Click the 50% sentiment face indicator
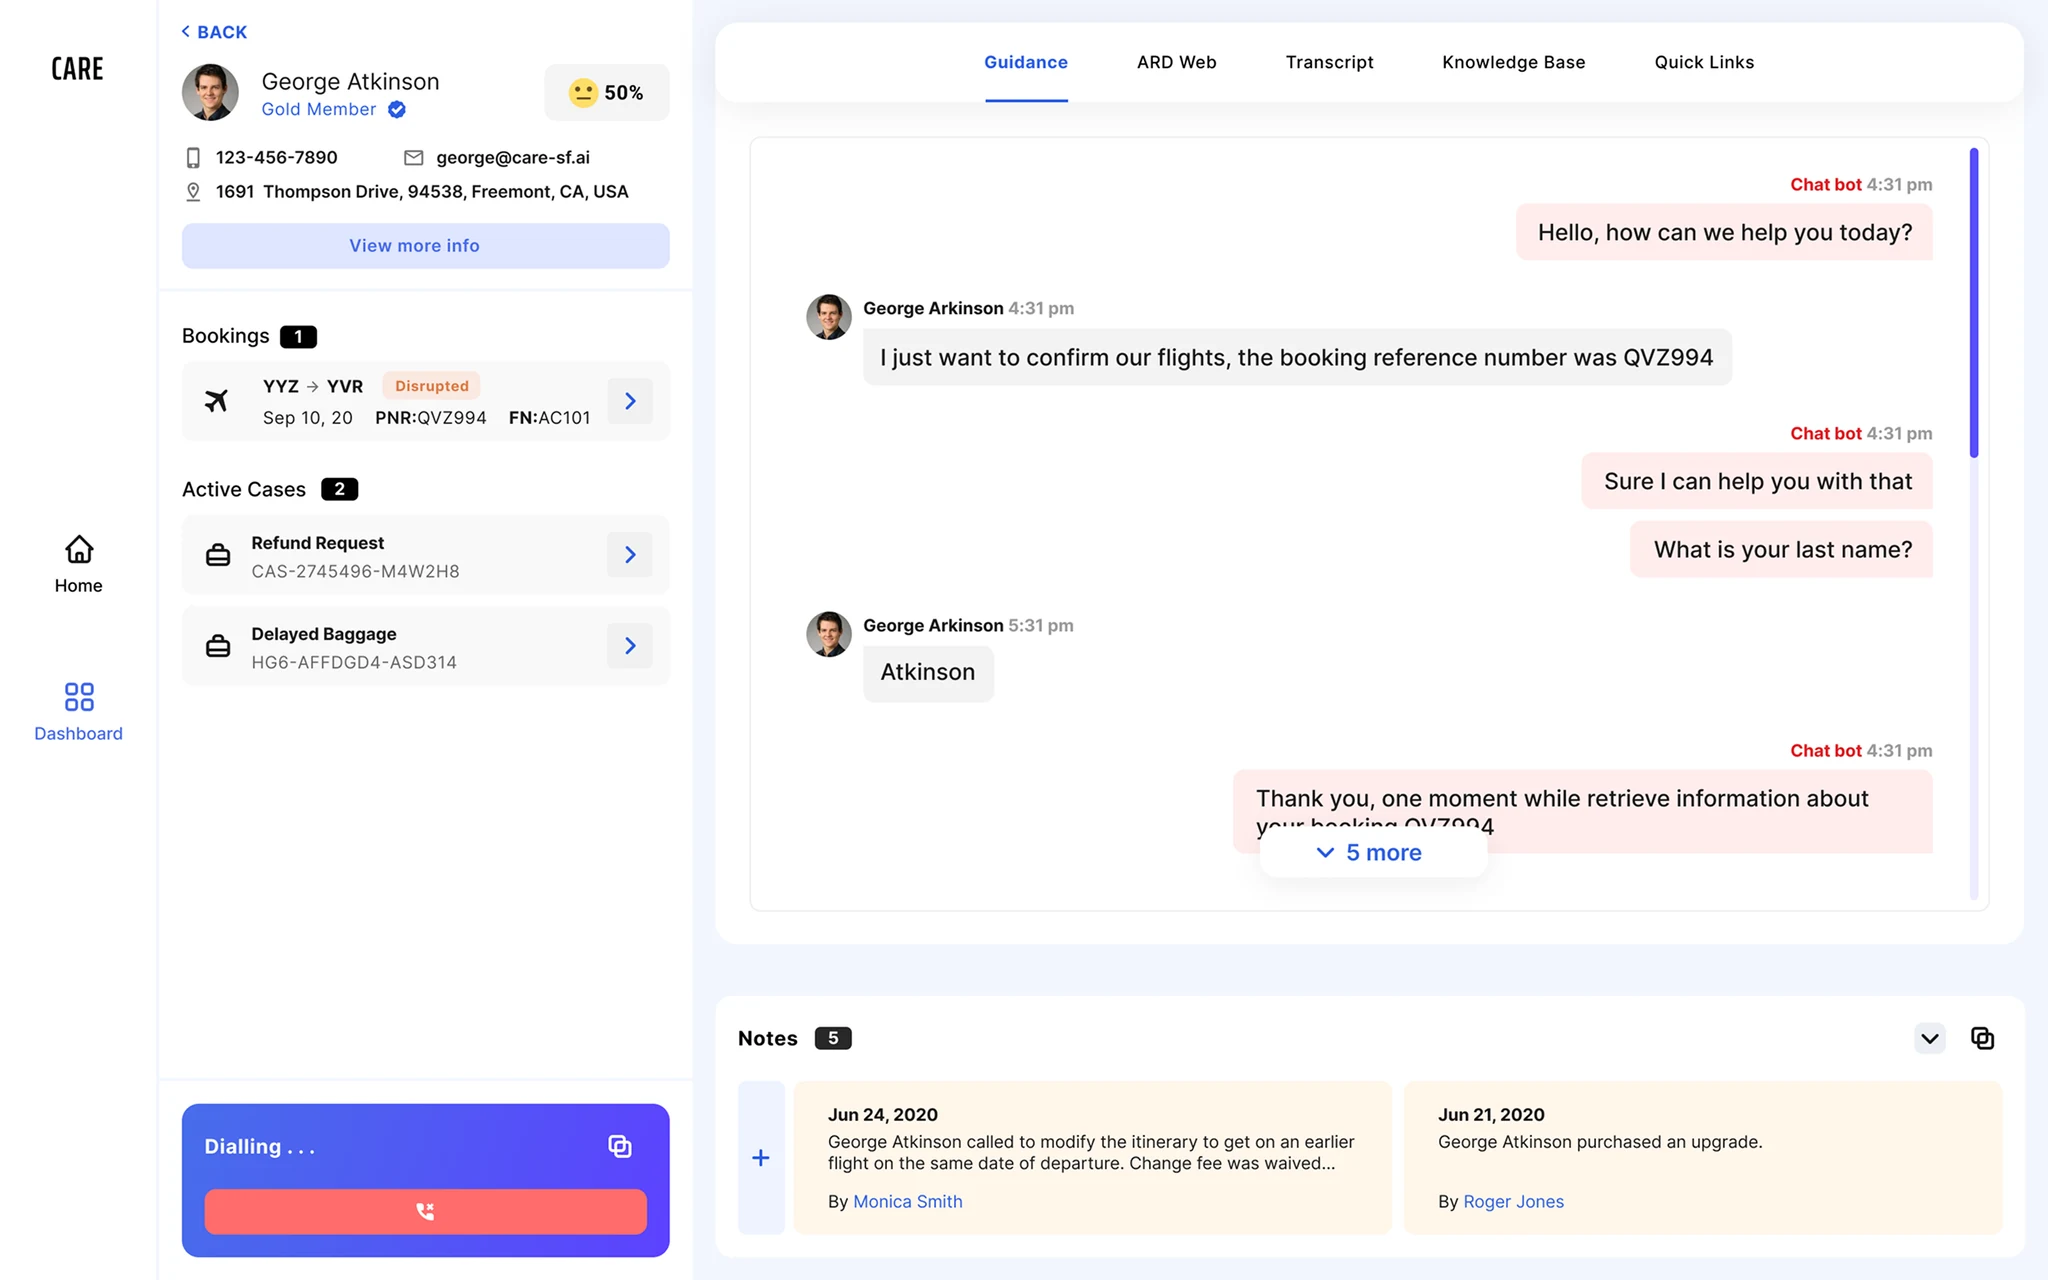 (607, 93)
